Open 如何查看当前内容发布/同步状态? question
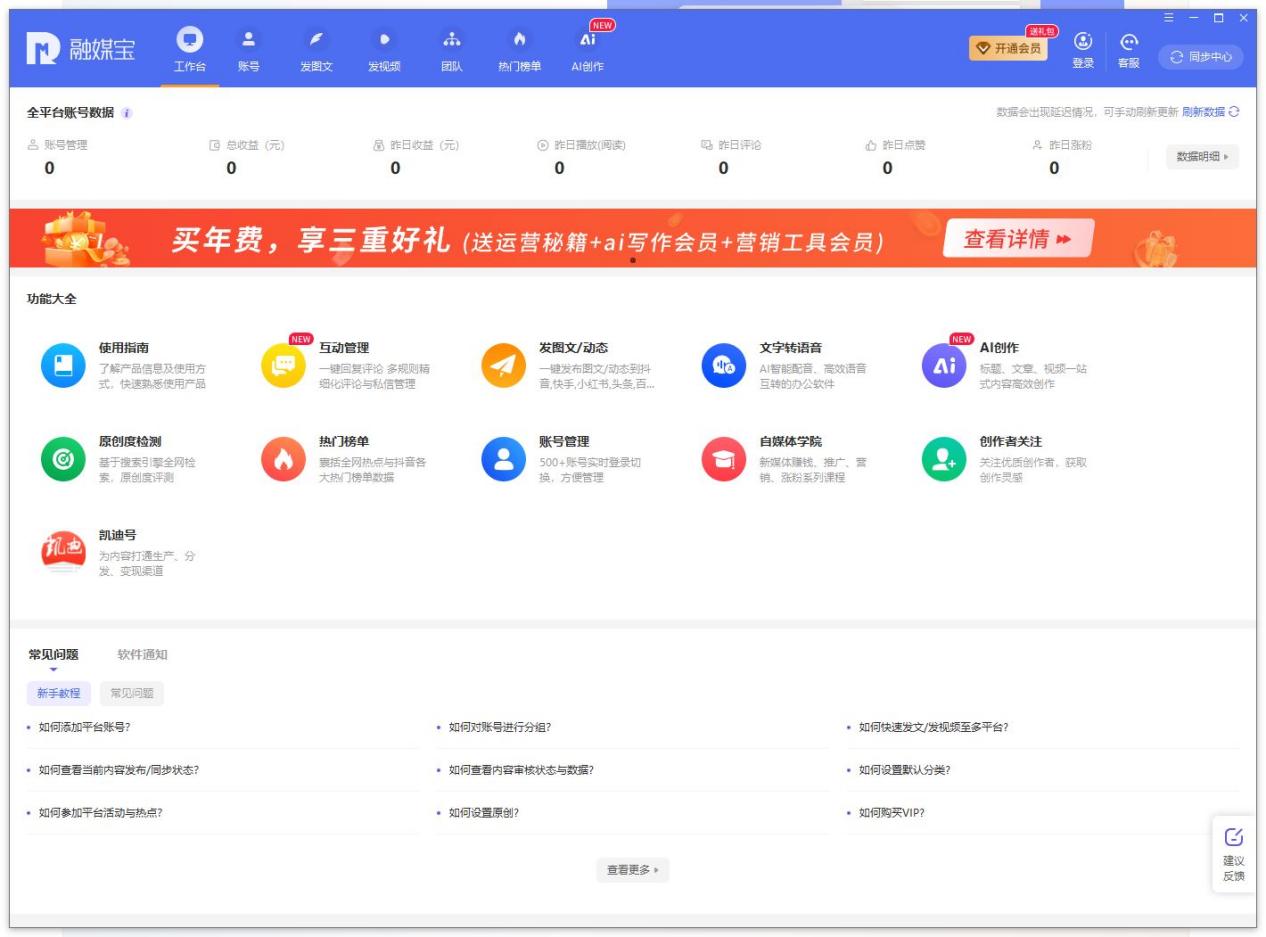Screen dimensions: 1266x937 point(118,770)
